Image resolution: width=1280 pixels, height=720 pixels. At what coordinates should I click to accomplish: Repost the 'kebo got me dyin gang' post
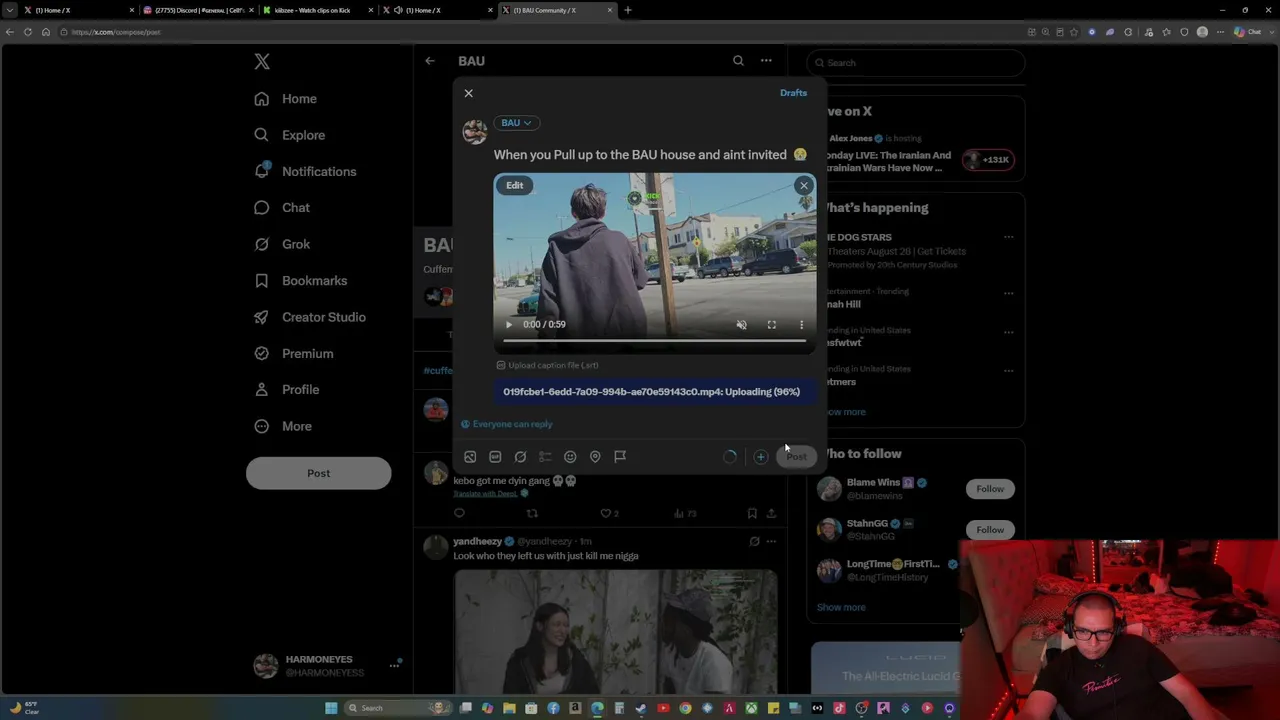[x=532, y=513]
